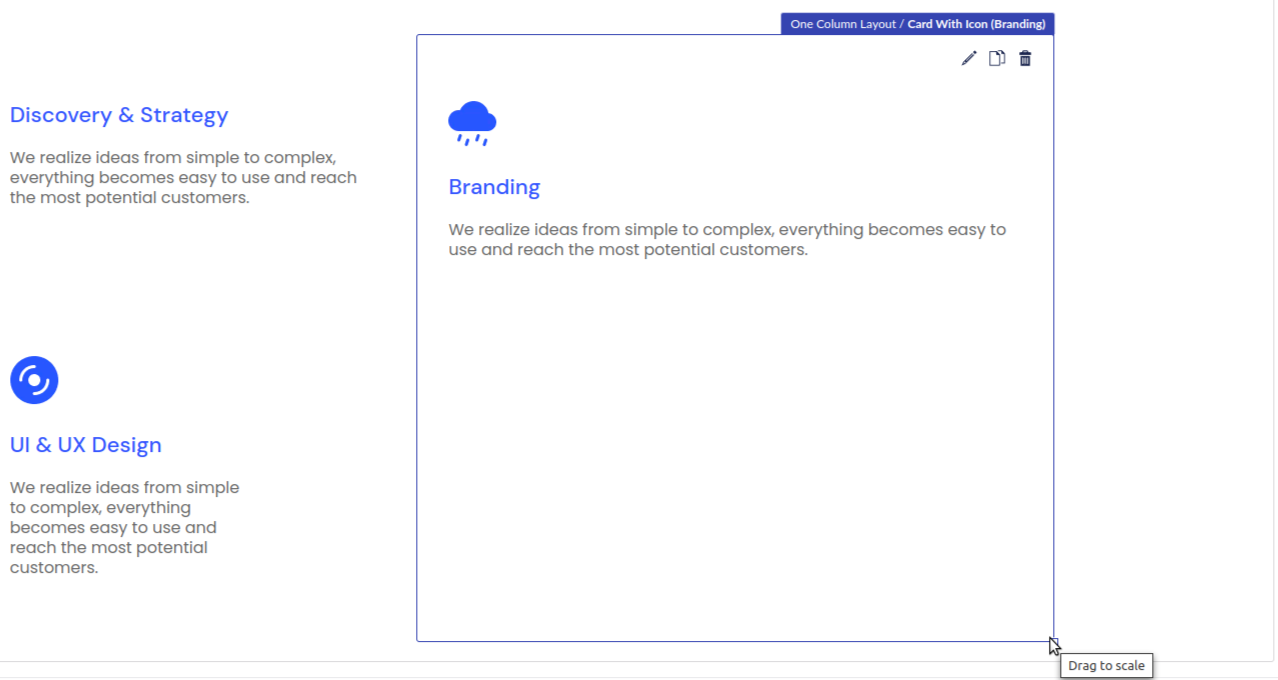Click the duplicate card icon
The image size is (1278, 680).
point(996,59)
